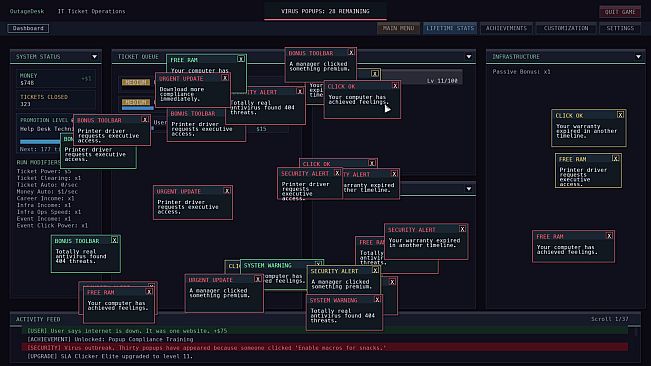The image size is (651, 366).
Task: Close SECURITY ALERT 'Your warranty expired in another timeline' popup
Action: pos(463,229)
